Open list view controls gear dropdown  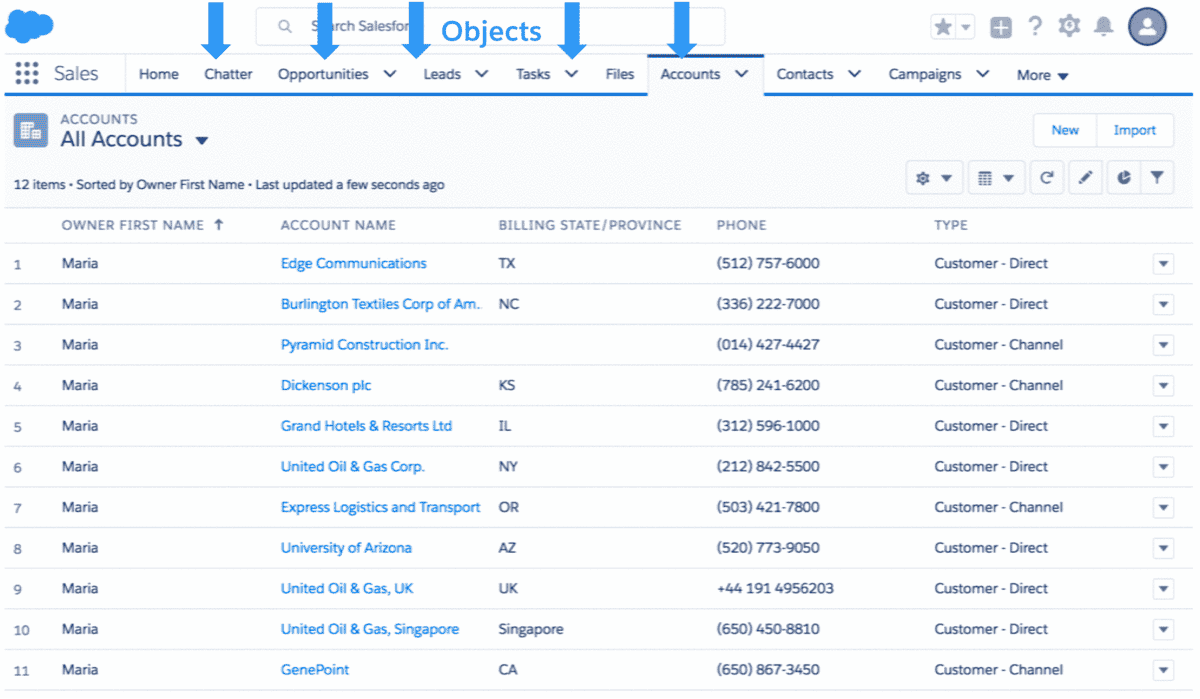coord(933,178)
